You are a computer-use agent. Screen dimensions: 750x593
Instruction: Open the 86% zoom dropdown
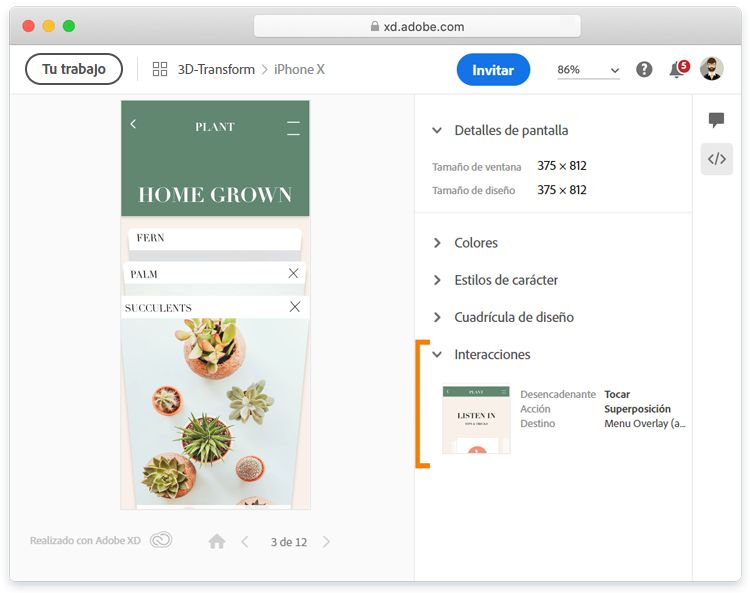click(588, 70)
